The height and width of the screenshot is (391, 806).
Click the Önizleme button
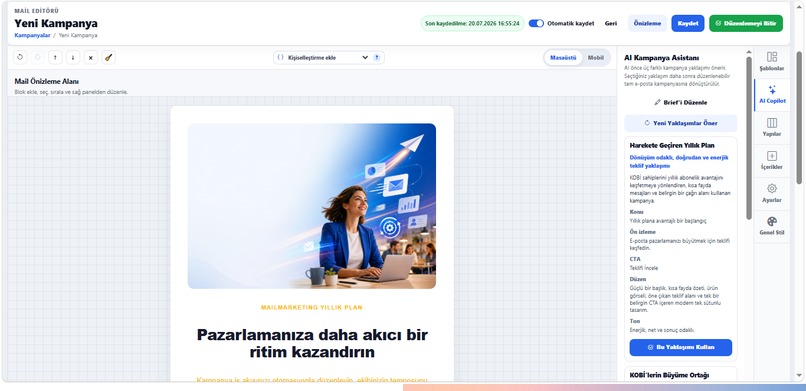pyautogui.click(x=647, y=24)
